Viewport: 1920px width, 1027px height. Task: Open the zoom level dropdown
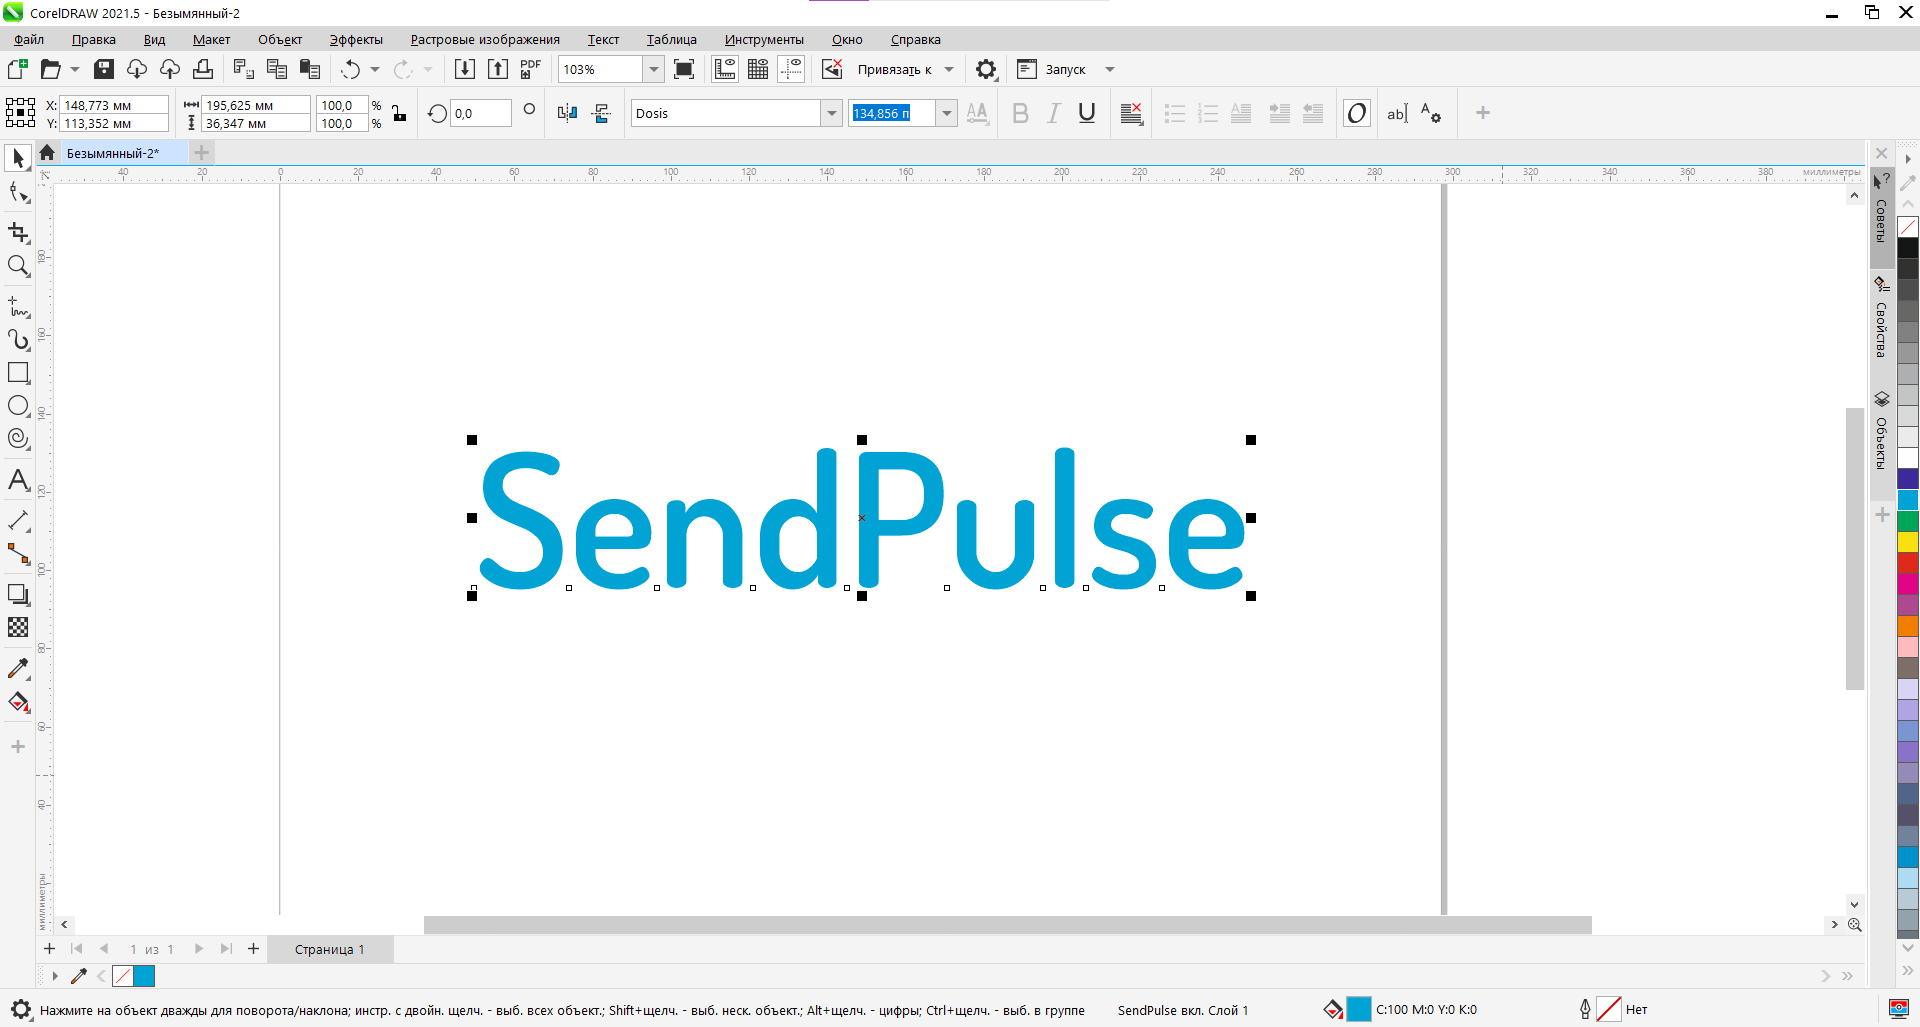[x=653, y=69]
